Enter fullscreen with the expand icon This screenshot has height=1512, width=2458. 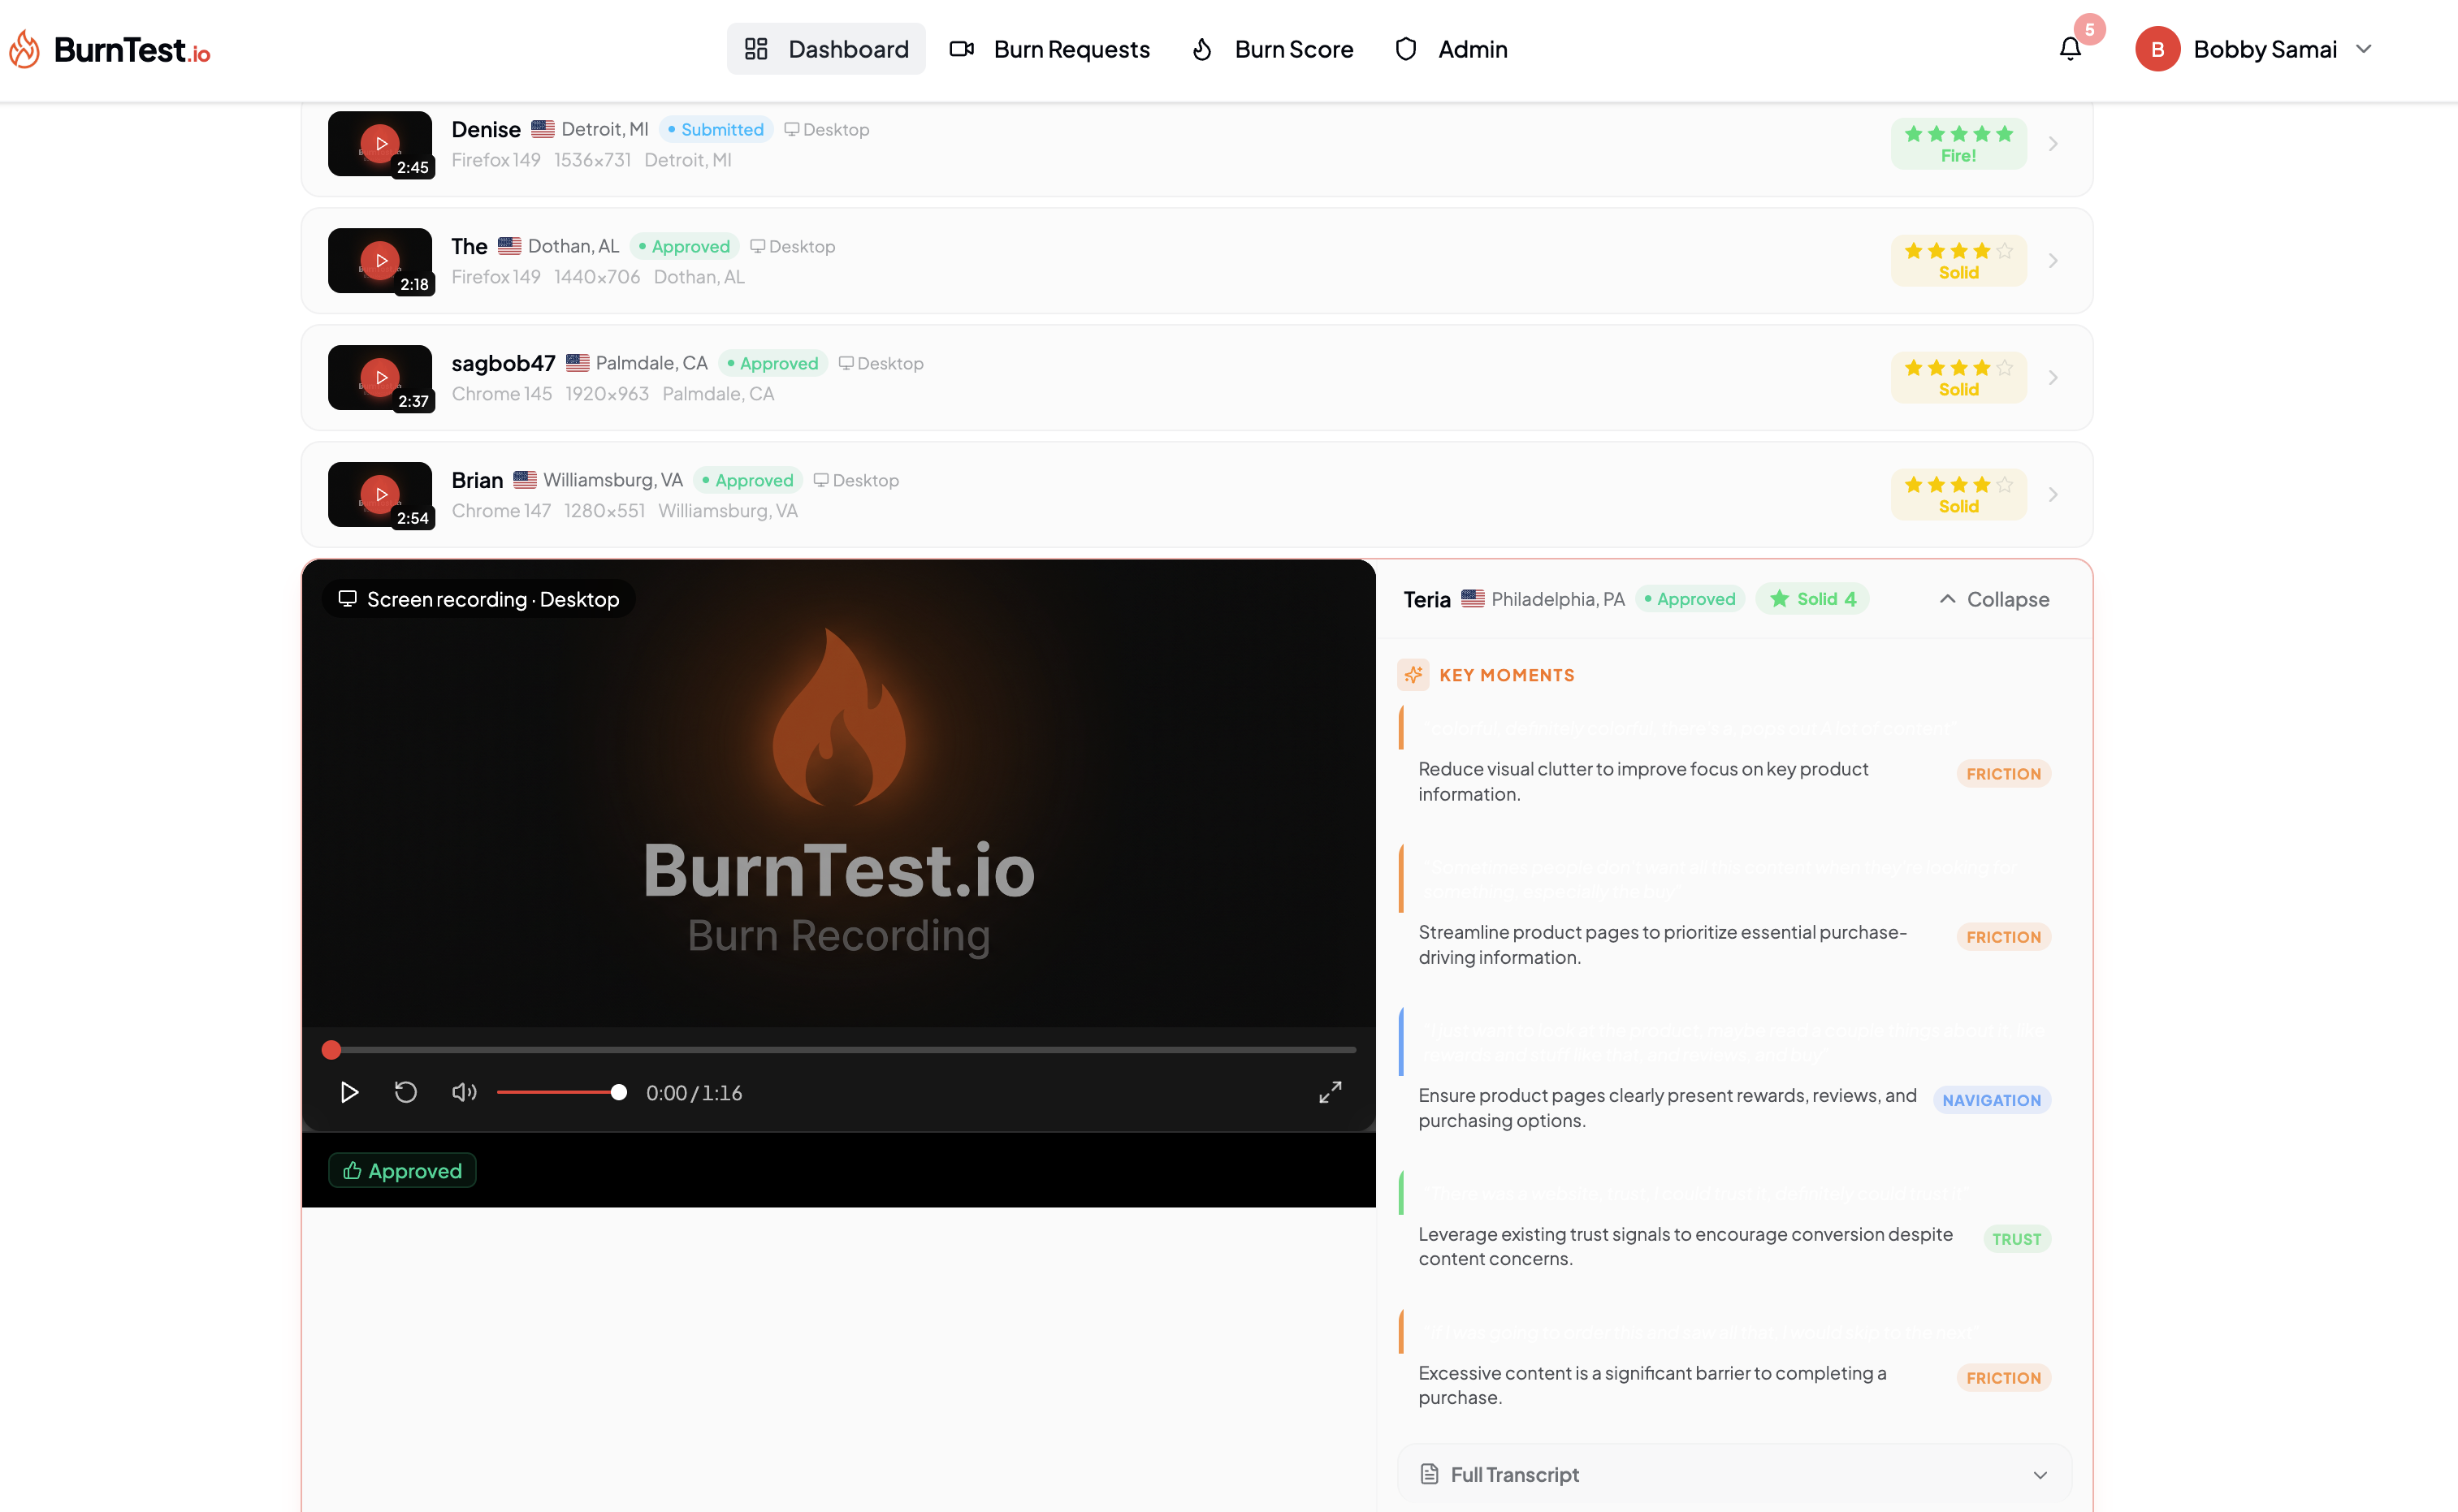point(1330,1092)
